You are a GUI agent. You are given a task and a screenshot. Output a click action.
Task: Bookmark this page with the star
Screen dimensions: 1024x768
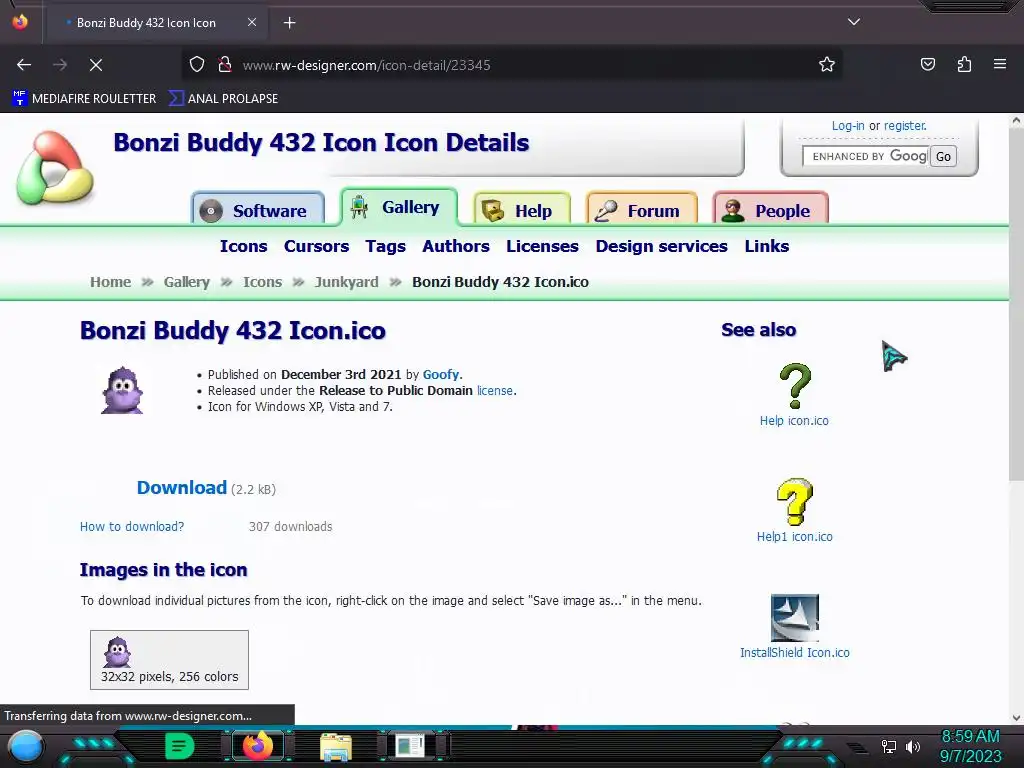(827, 65)
